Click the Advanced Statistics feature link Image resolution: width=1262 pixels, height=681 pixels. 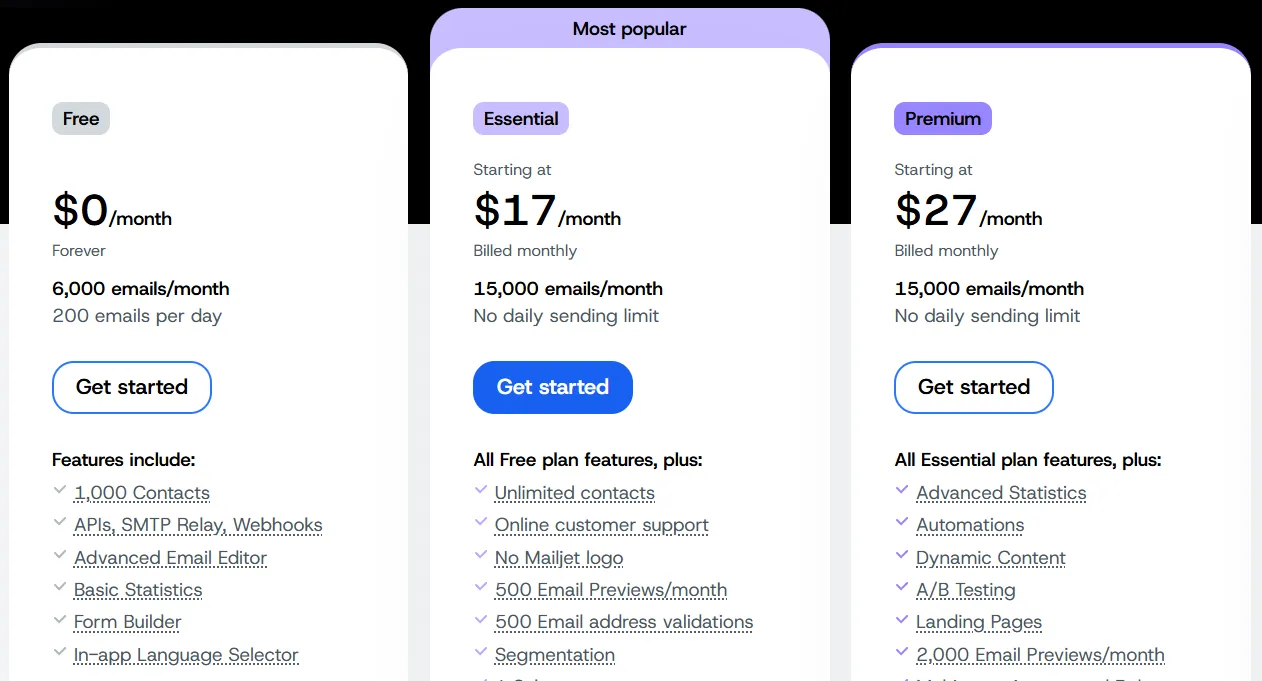(x=1001, y=493)
